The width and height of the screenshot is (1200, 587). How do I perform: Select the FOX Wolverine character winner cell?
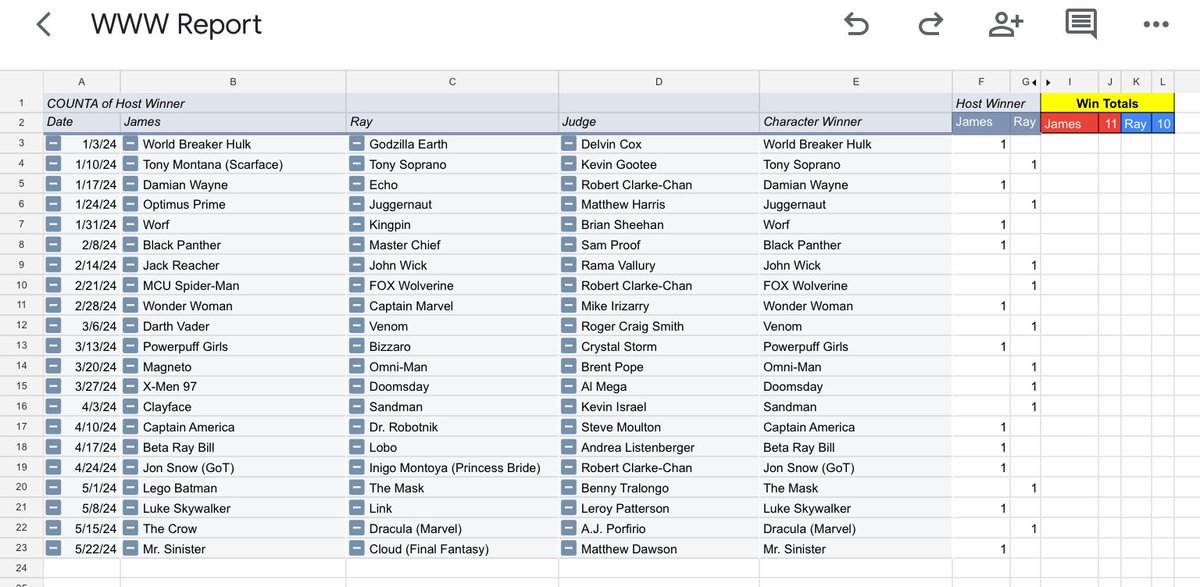(856, 285)
